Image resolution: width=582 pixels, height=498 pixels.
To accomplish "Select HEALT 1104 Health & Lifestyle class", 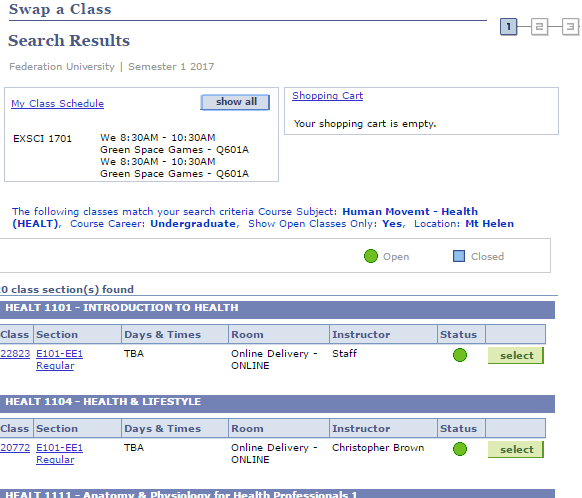I will point(516,449).
